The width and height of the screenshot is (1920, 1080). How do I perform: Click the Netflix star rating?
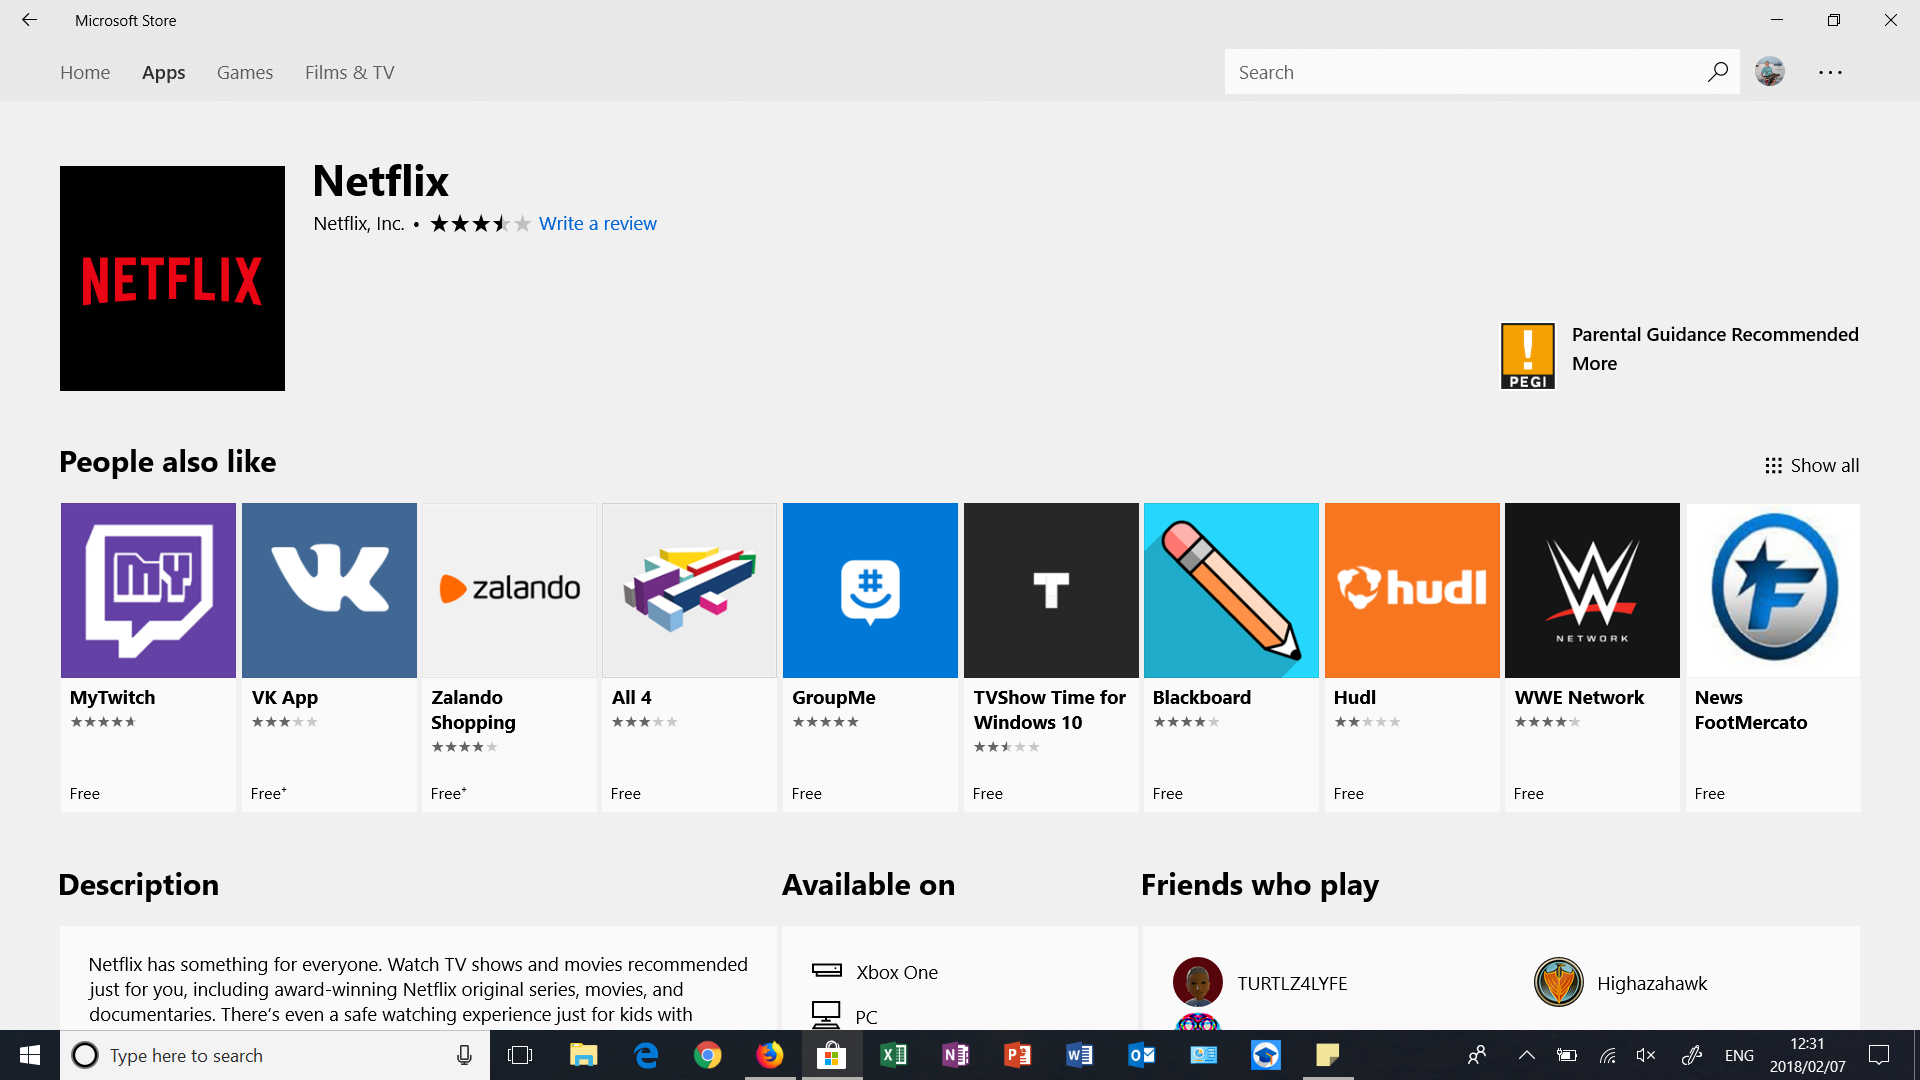(480, 223)
